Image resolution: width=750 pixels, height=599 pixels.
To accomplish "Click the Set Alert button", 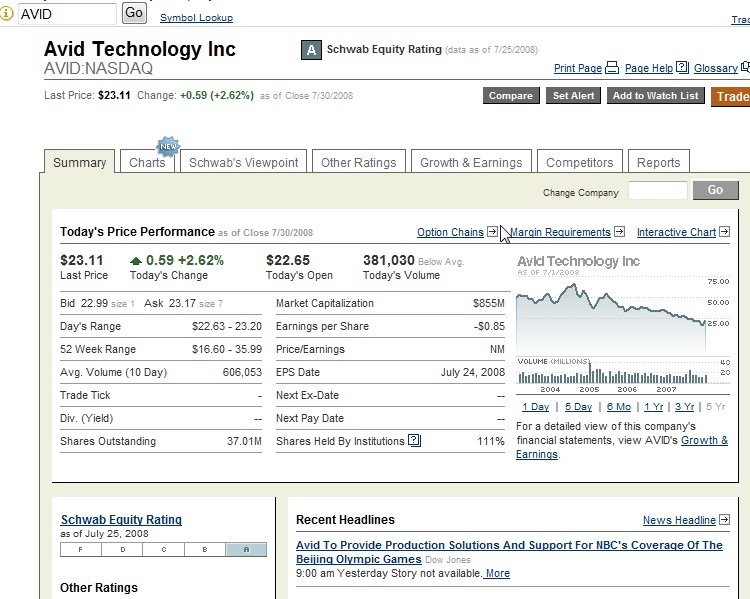I will (x=574, y=96).
